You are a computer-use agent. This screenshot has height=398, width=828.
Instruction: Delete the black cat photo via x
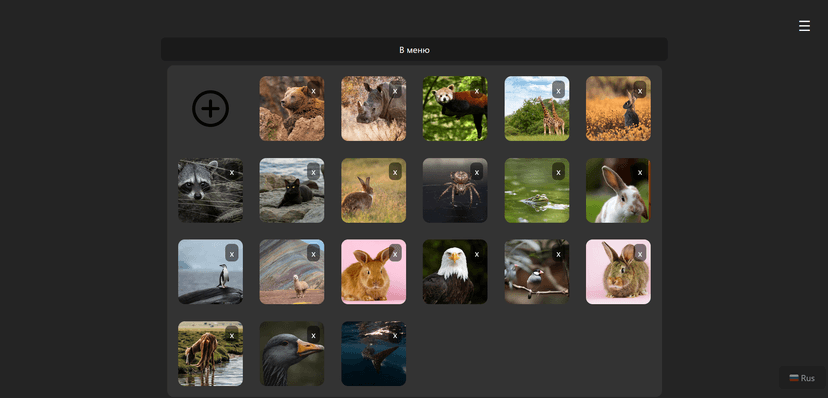pos(314,172)
